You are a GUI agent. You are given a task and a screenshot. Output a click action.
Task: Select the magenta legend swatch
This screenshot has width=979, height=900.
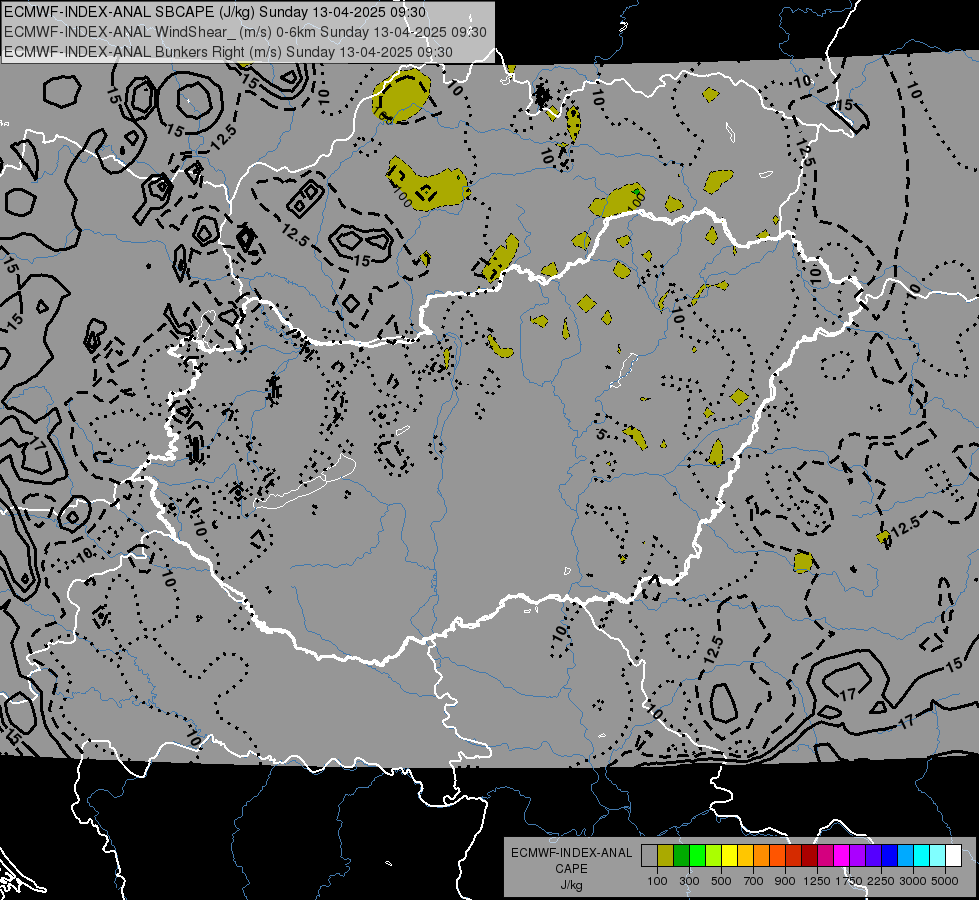click(842, 856)
